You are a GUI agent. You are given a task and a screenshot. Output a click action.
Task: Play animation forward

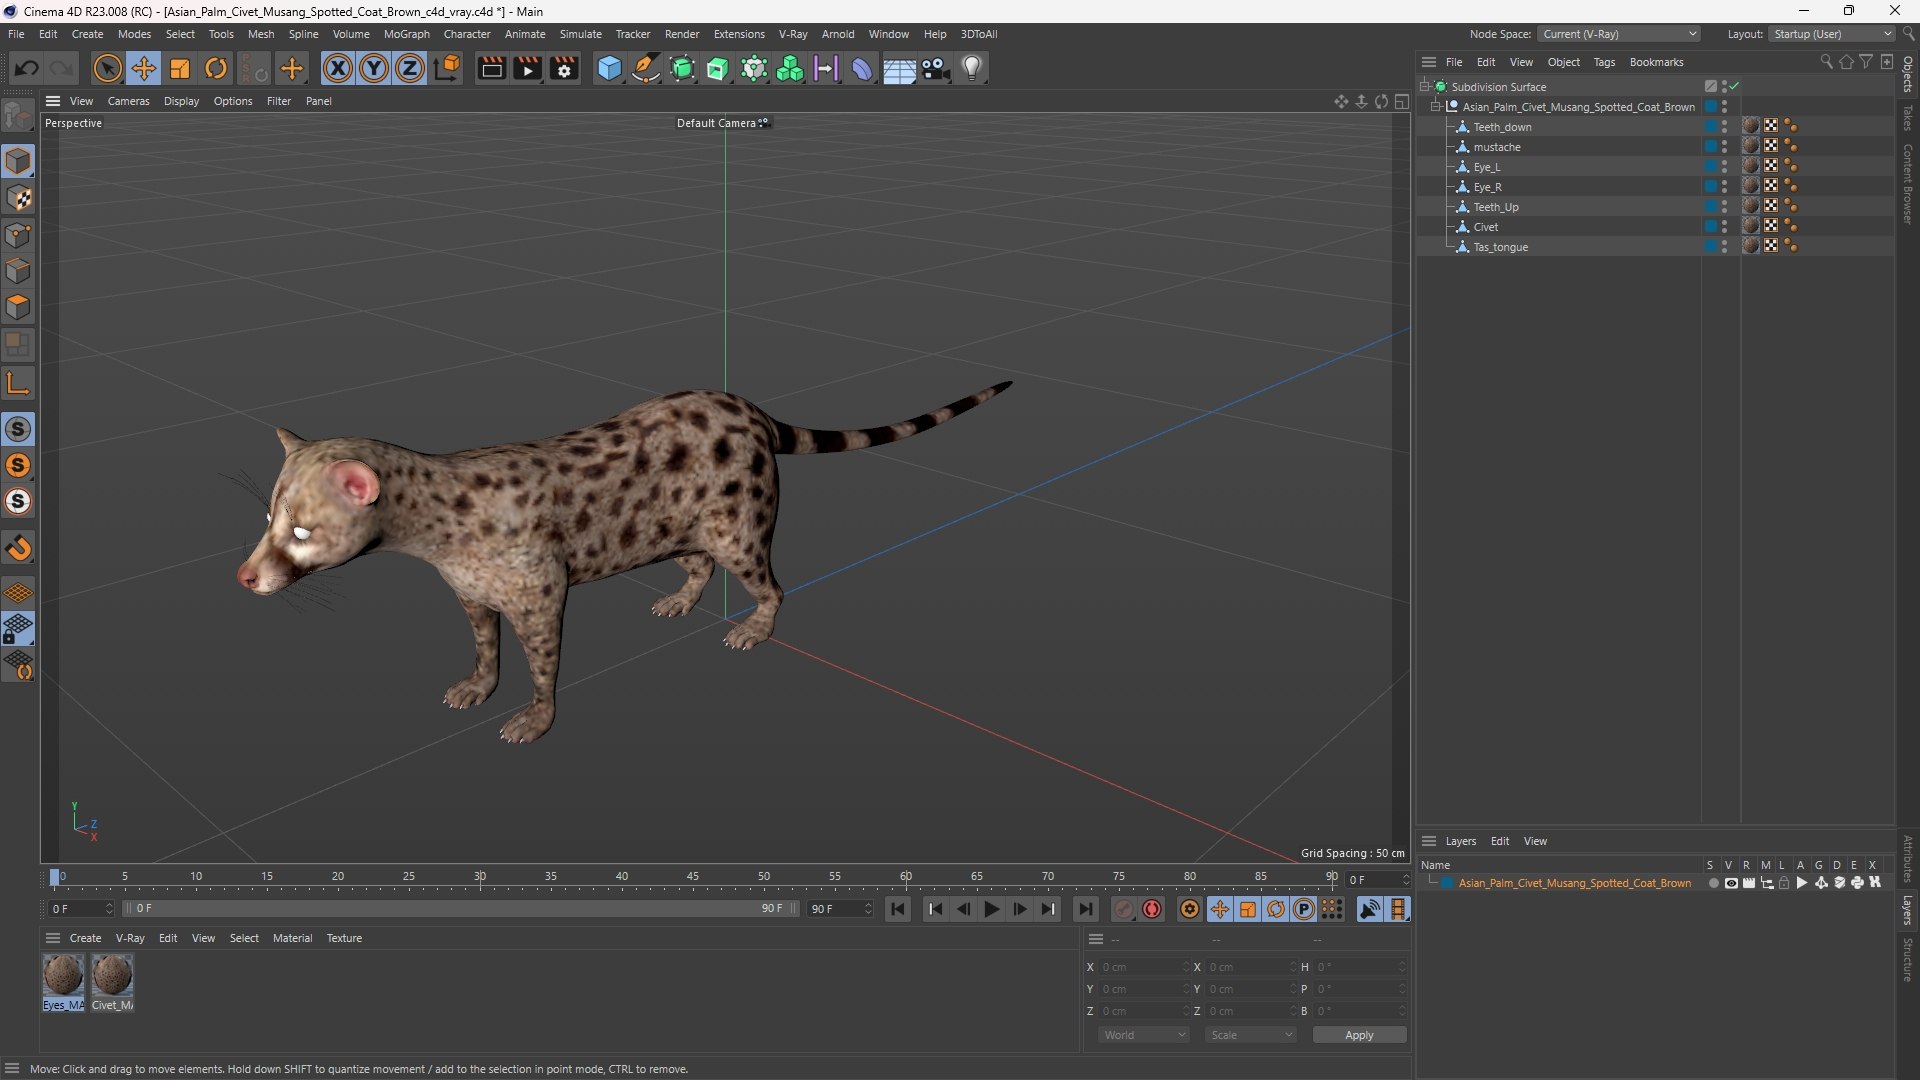pos(991,909)
